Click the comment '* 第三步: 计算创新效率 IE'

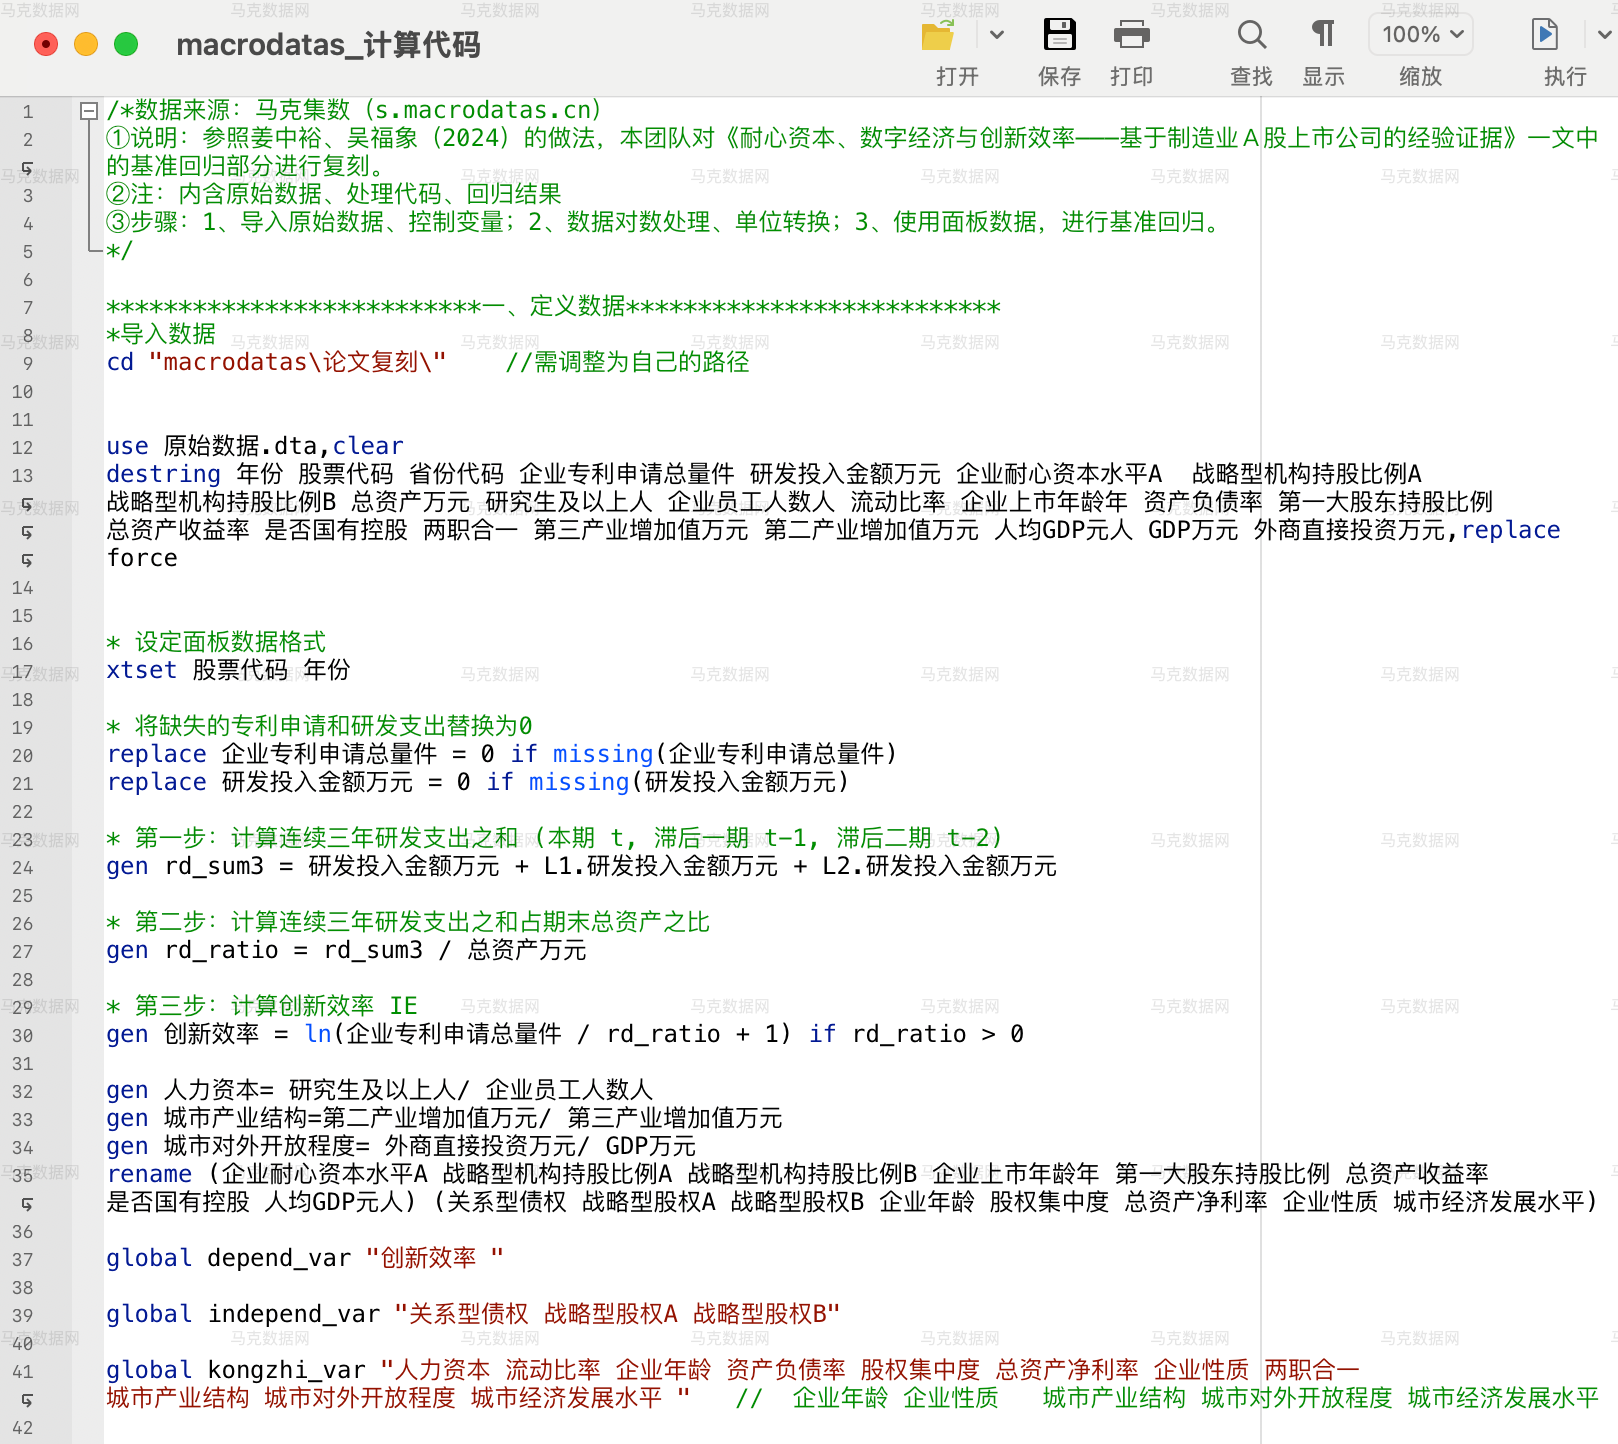click(x=262, y=1006)
